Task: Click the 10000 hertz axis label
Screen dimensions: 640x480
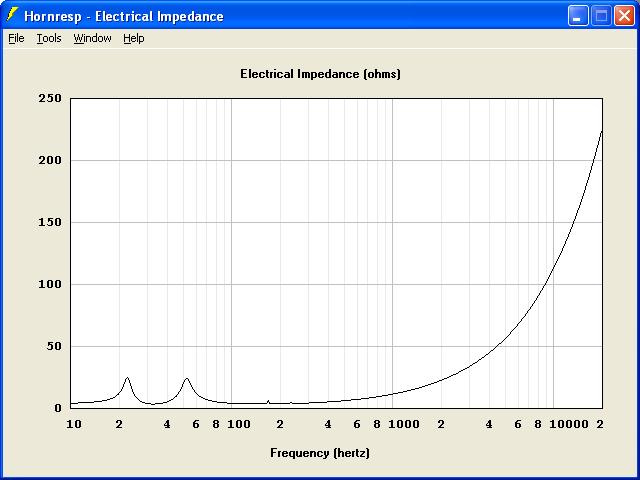Action: (569, 424)
